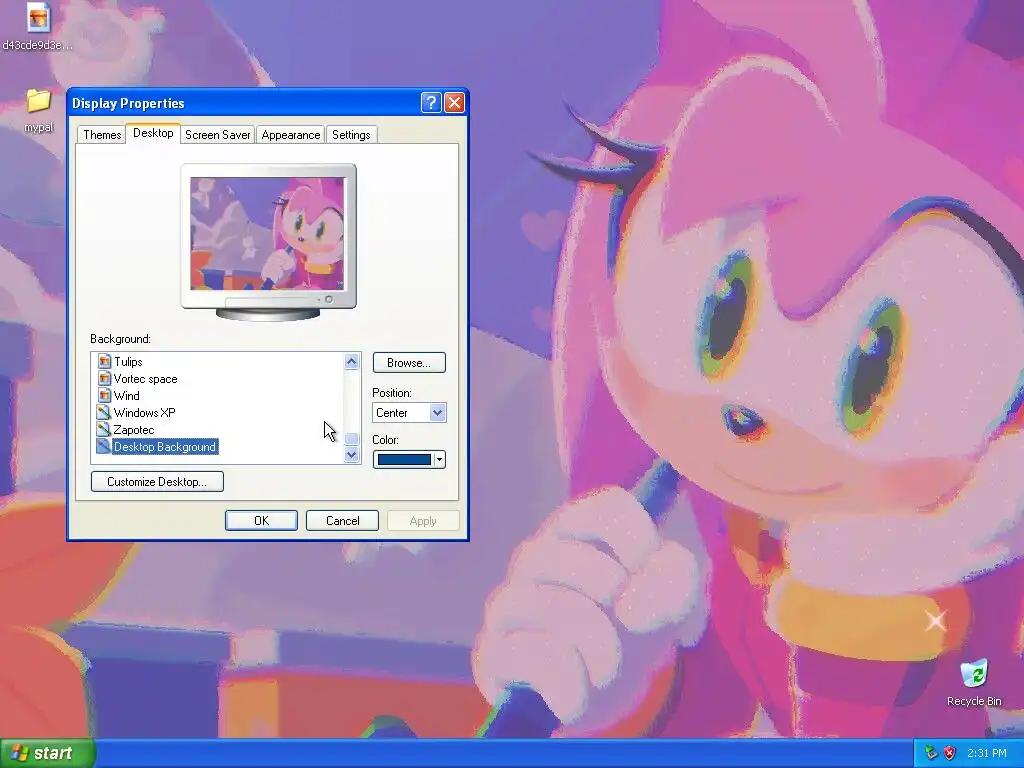This screenshot has width=1024, height=768.
Task: Click the background list scrollbar thumb
Action: coord(351,438)
